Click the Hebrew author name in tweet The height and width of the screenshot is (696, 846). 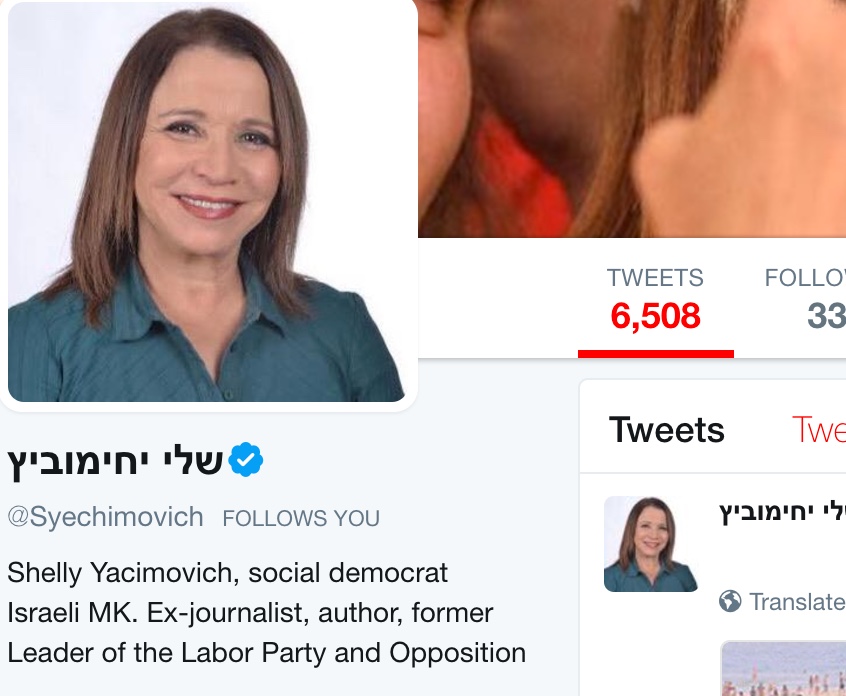tap(782, 511)
